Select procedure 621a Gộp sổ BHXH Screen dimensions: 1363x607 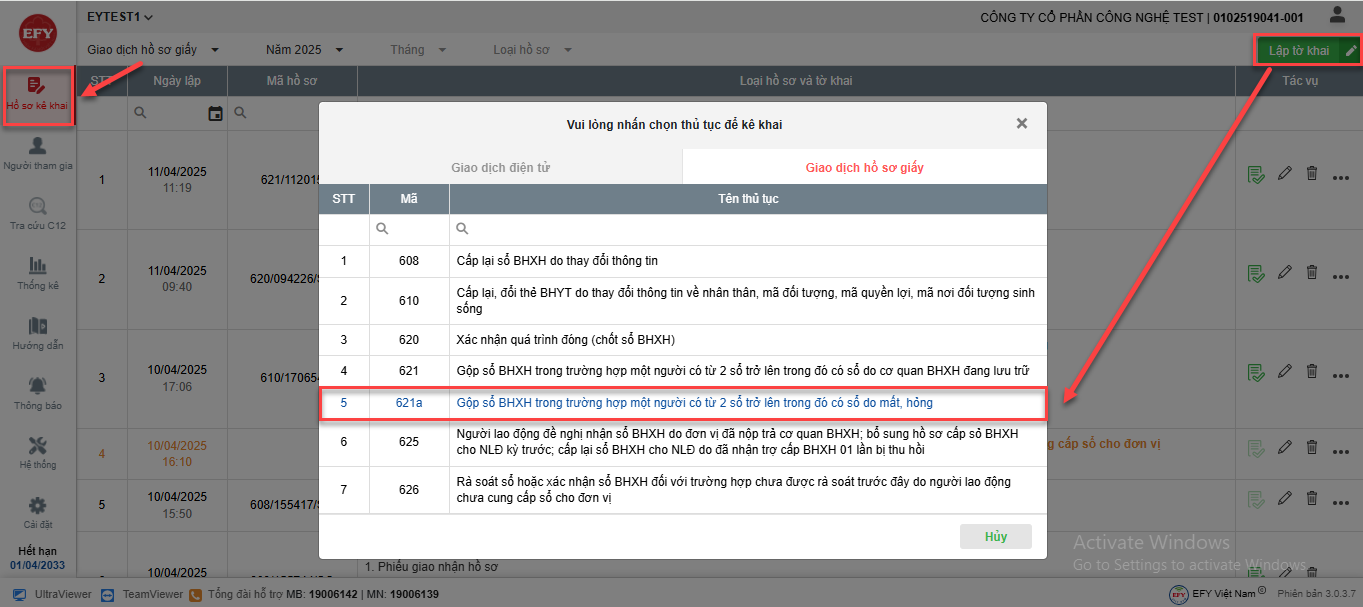tap(693, 403)
